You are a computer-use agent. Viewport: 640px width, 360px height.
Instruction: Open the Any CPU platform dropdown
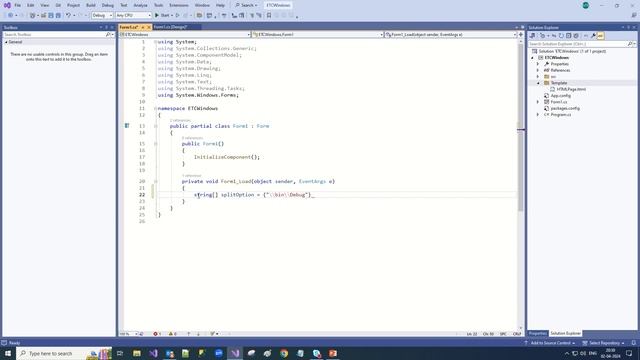133,16
